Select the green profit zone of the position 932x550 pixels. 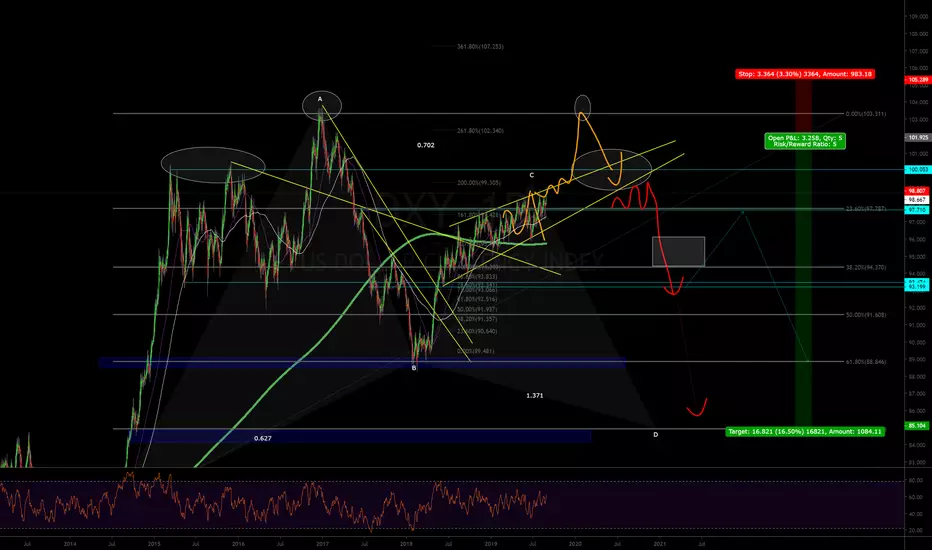click(x=804, y=282)
